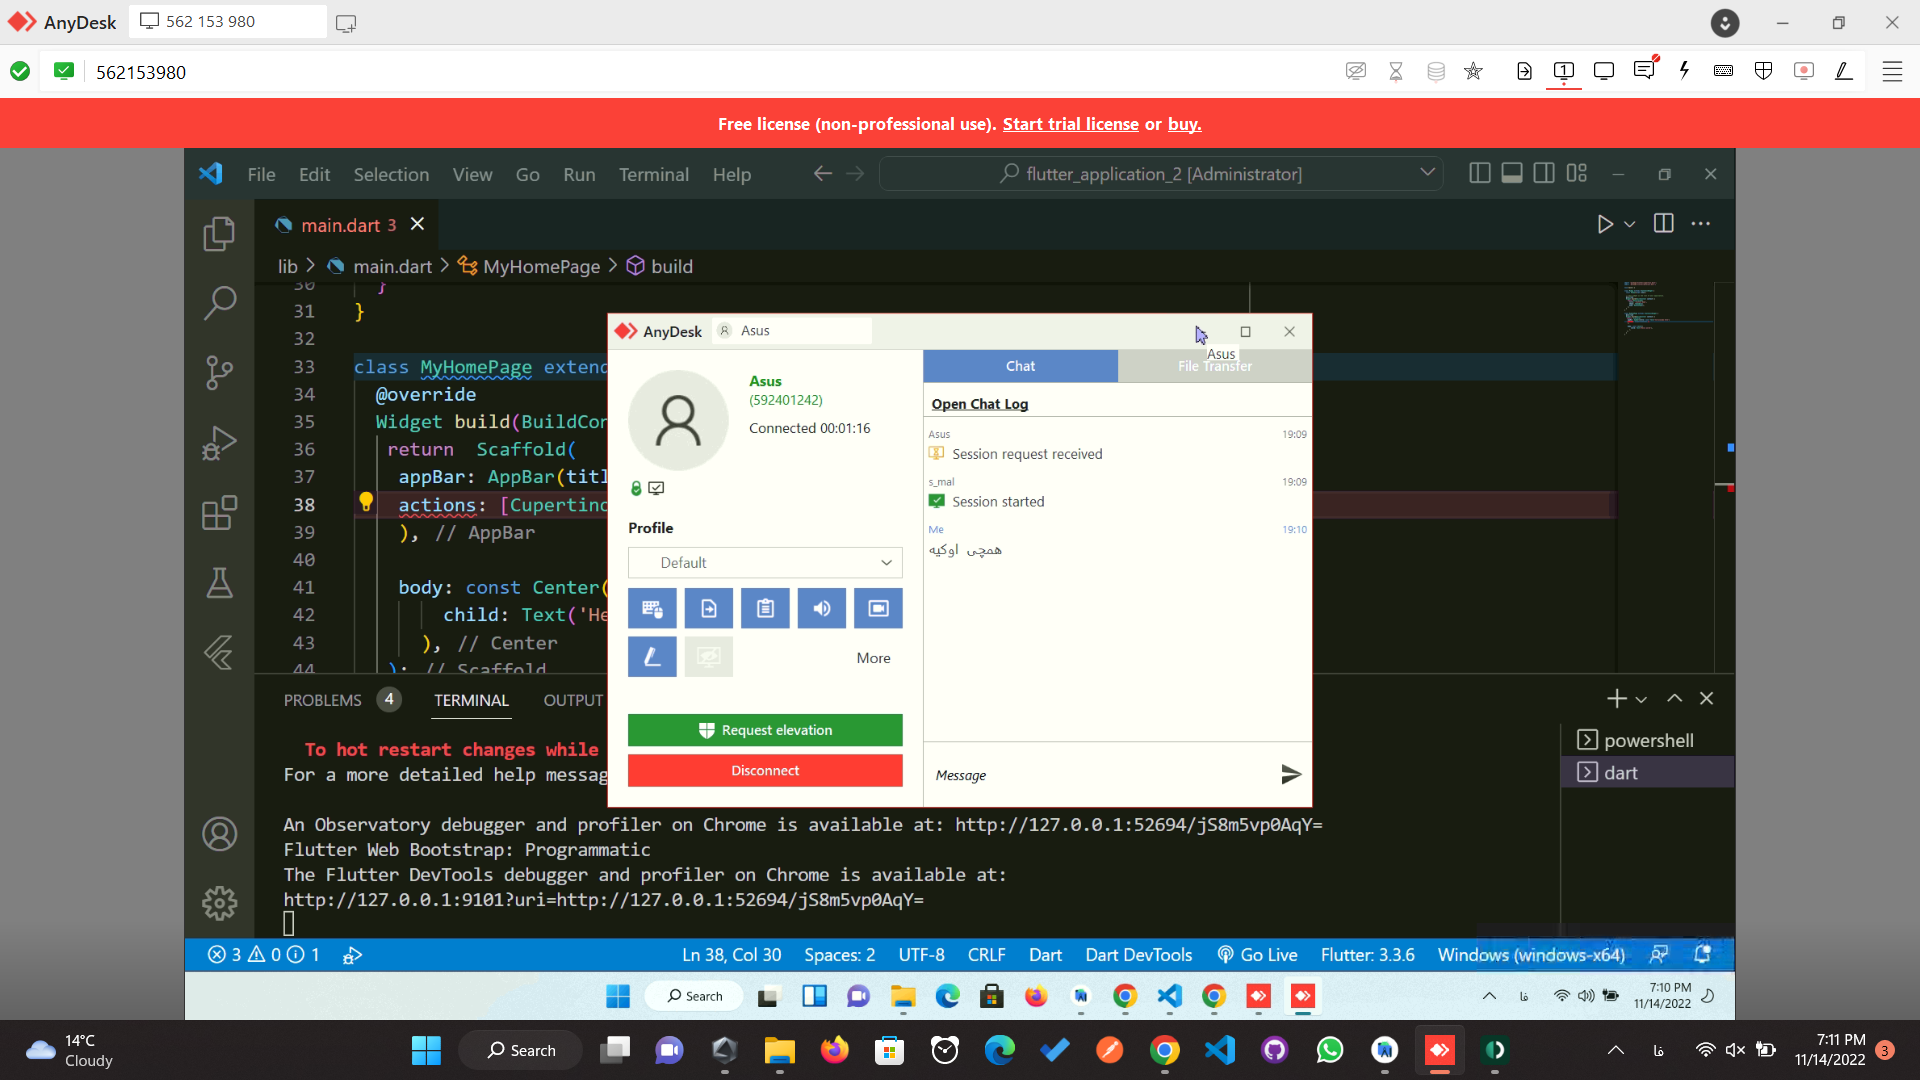The width and height of the screenshot is (1920, 1080).
Task: Select the Chat tab in Asus dialog
Action: (1020, 366)
